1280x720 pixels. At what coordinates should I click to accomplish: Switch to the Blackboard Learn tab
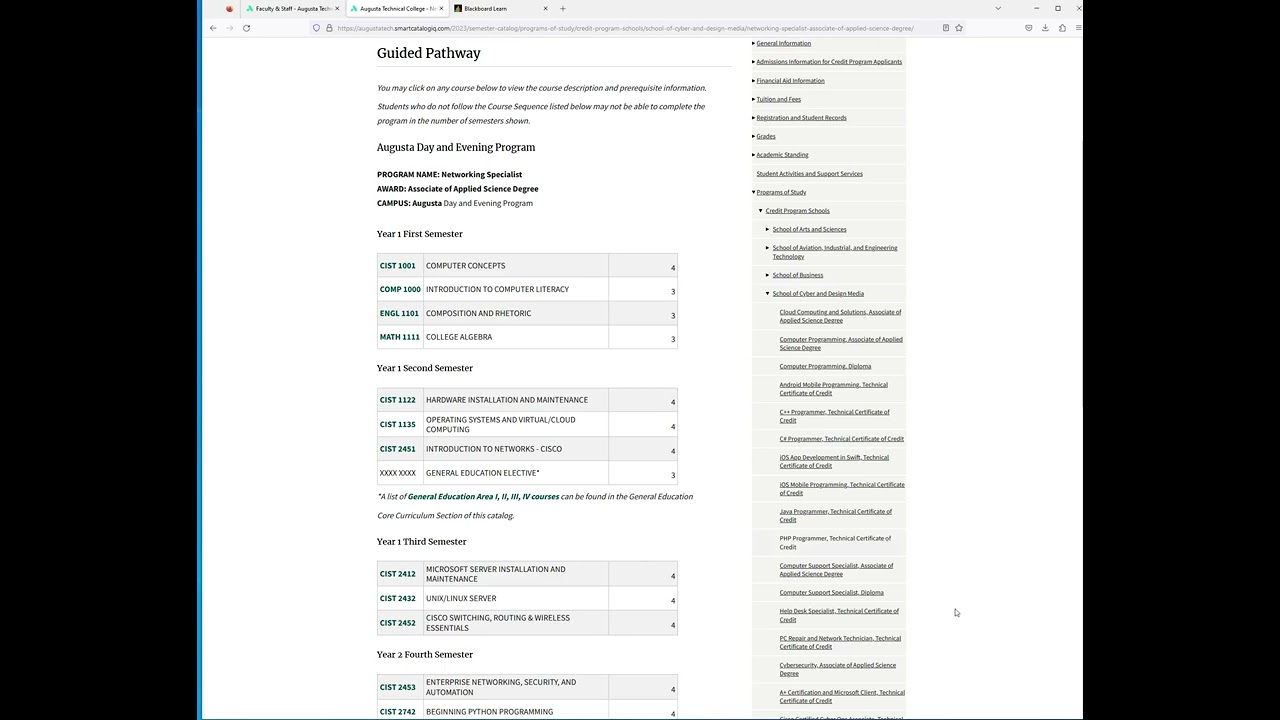[490, 9]
